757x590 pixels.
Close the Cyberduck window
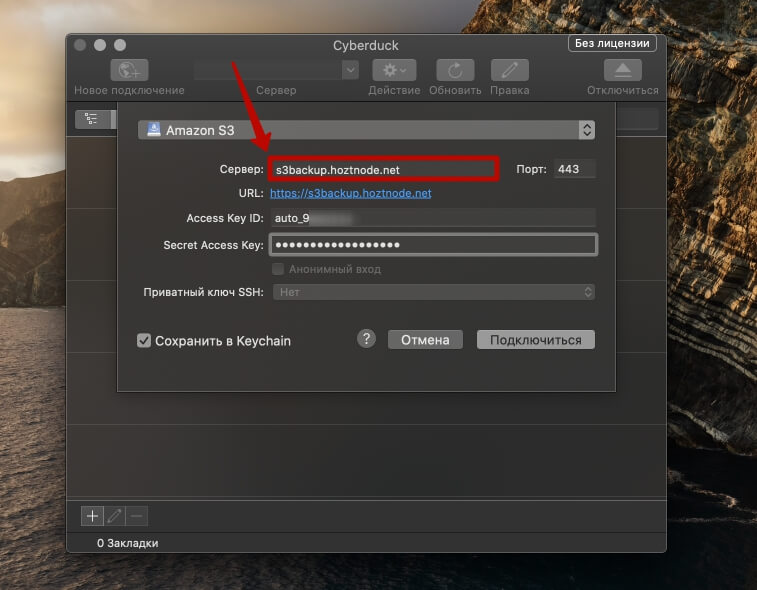pos(80,45)
